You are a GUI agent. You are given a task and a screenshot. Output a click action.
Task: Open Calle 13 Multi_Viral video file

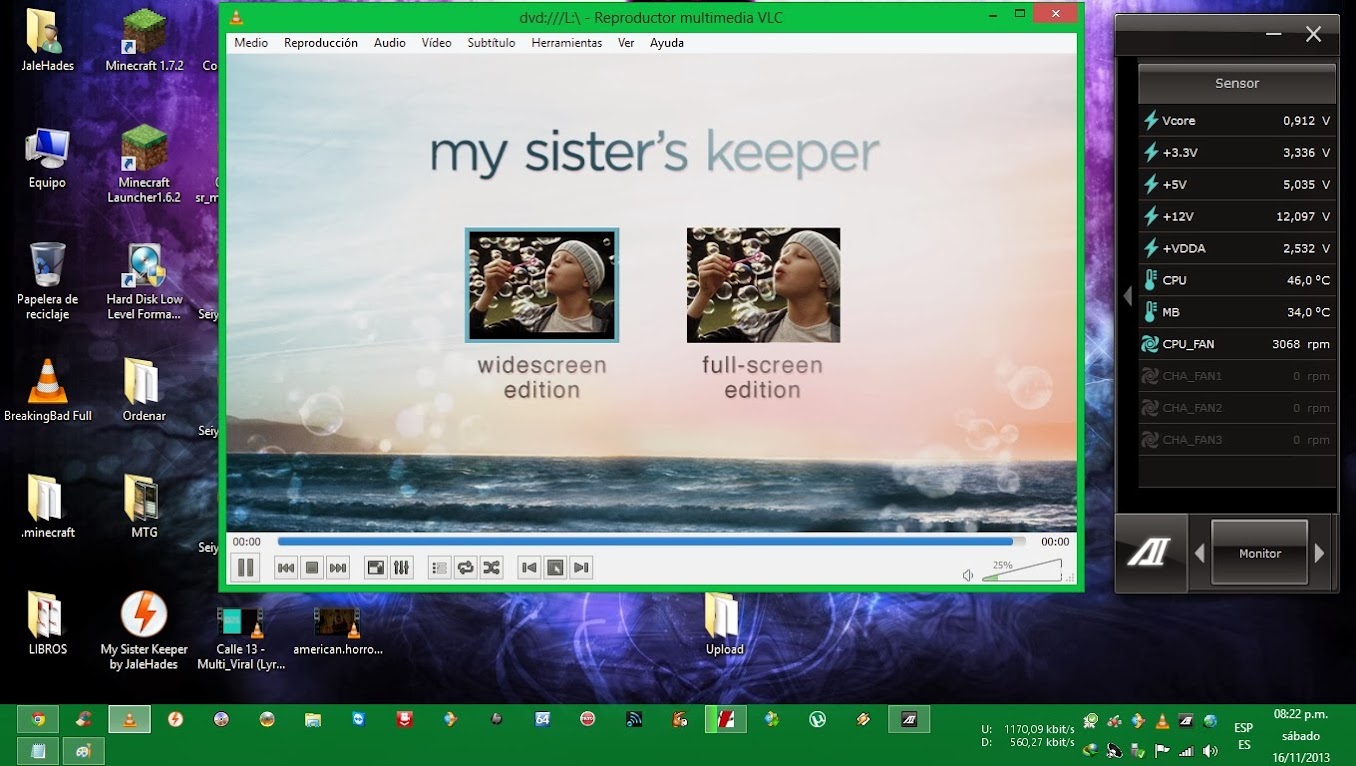tap(241, 638)
